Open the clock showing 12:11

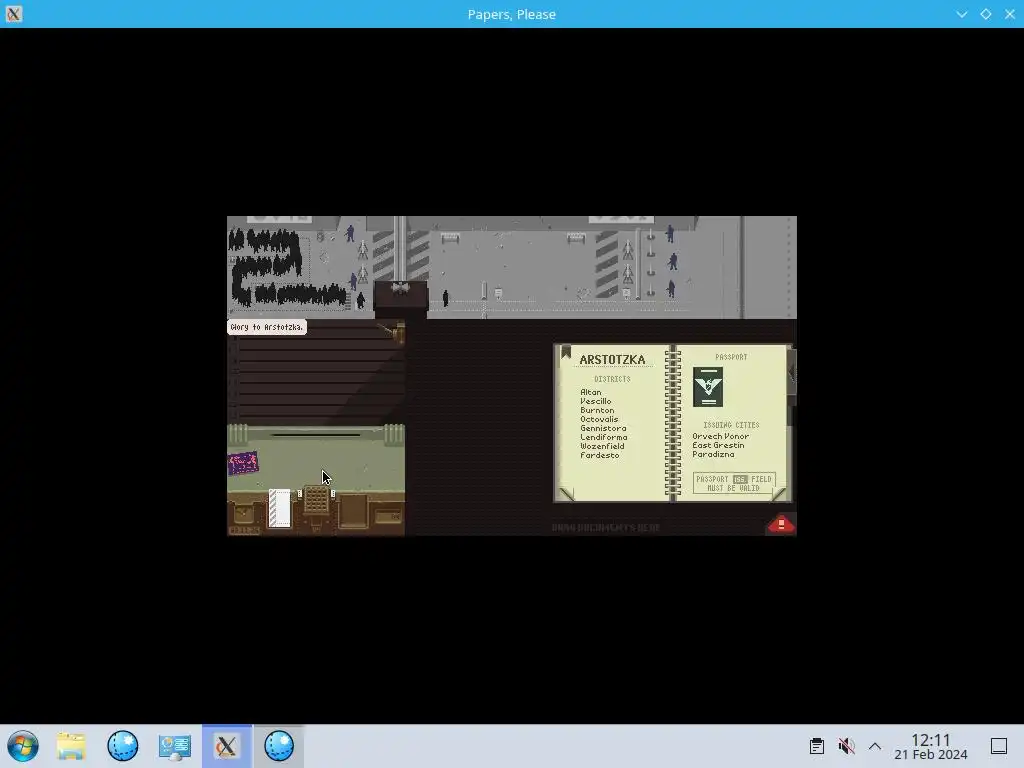click(x=931, y=746)
